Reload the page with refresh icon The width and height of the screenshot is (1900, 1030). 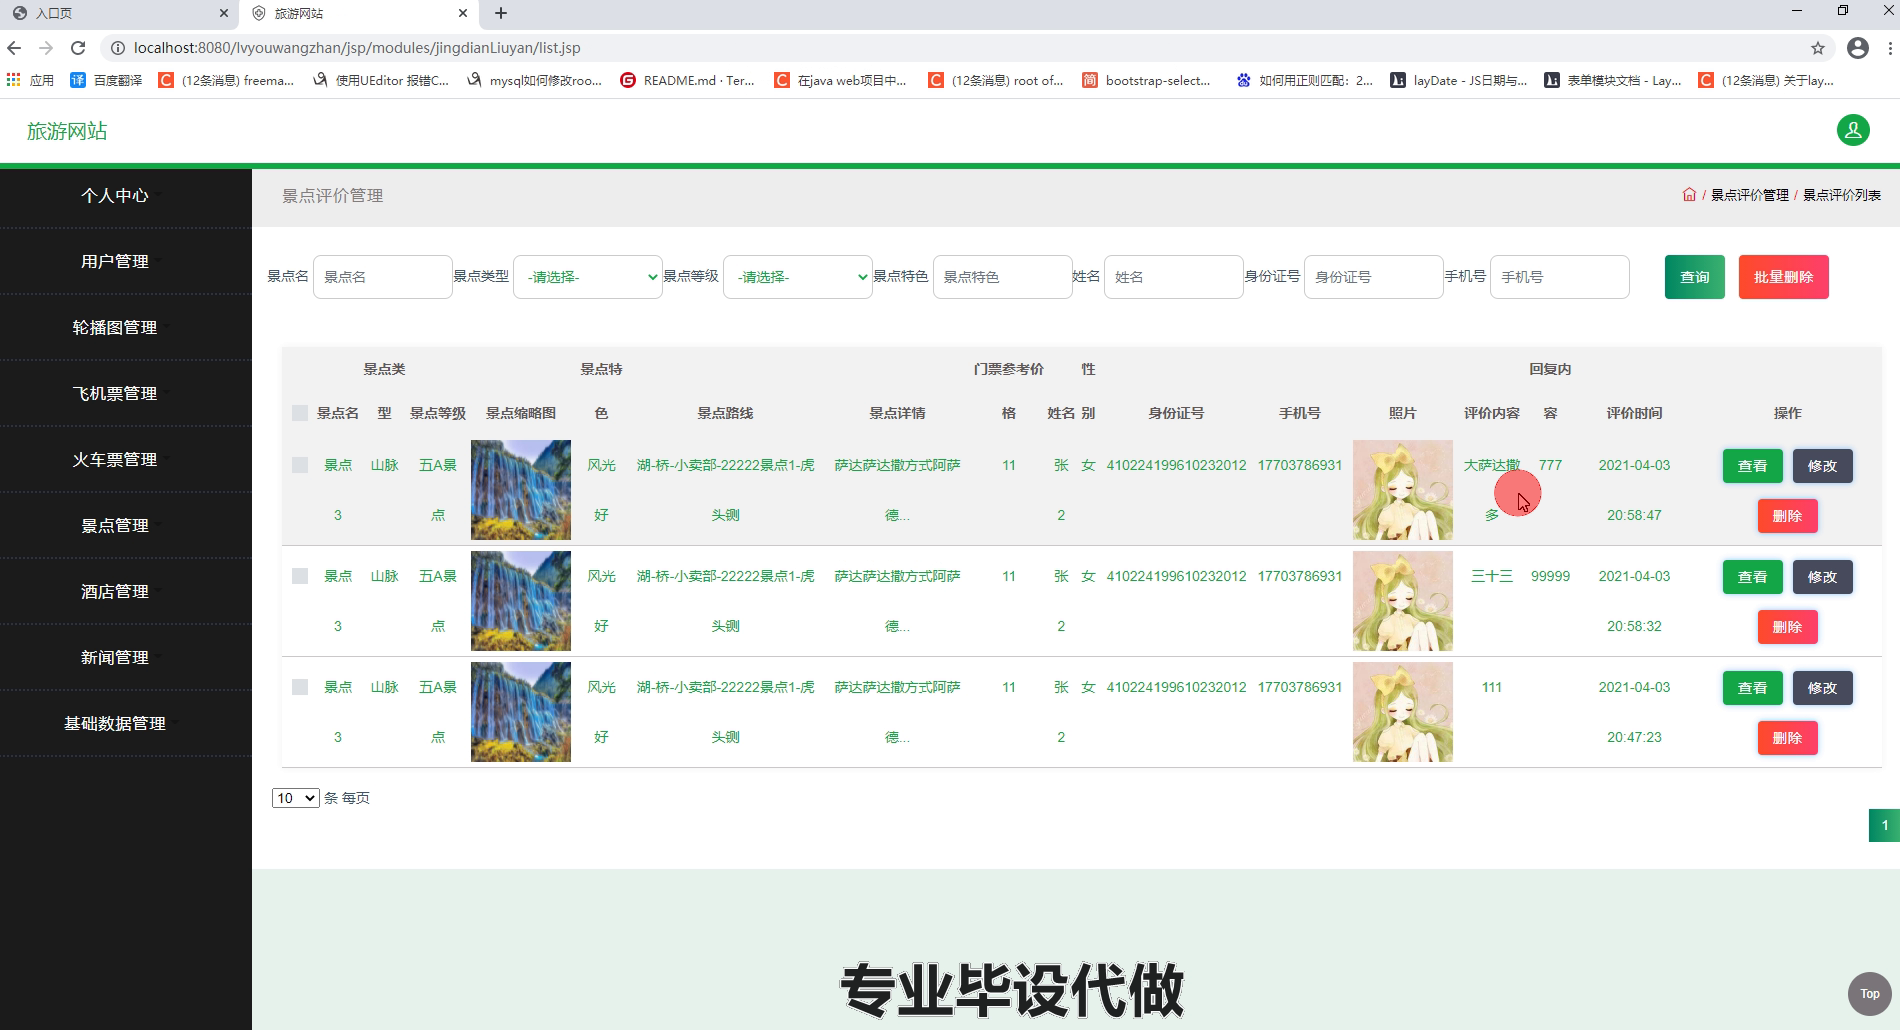point(78,48)
